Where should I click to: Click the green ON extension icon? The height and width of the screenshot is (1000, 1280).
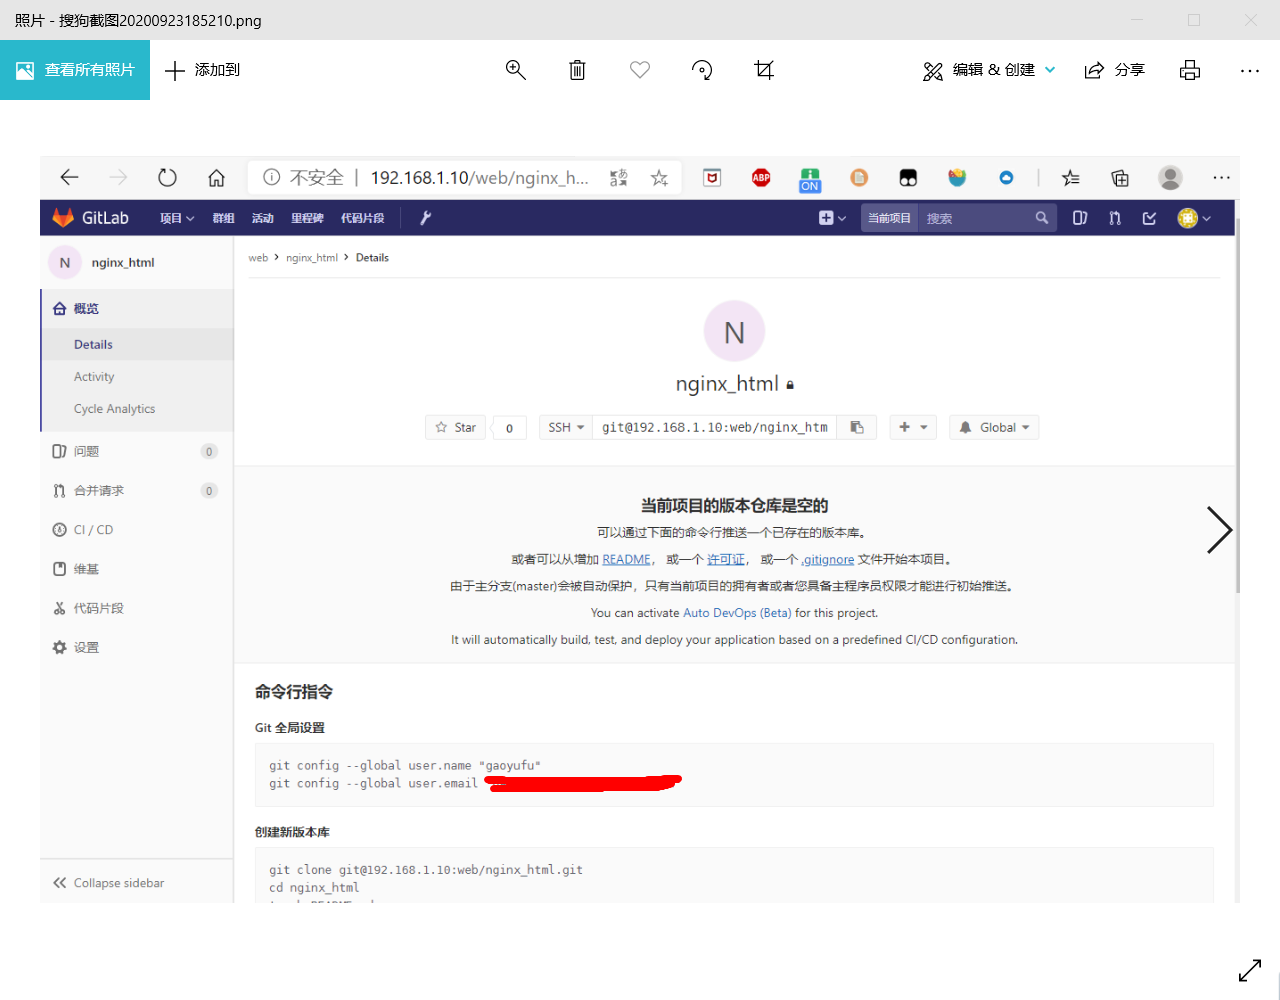coord(810,180)
